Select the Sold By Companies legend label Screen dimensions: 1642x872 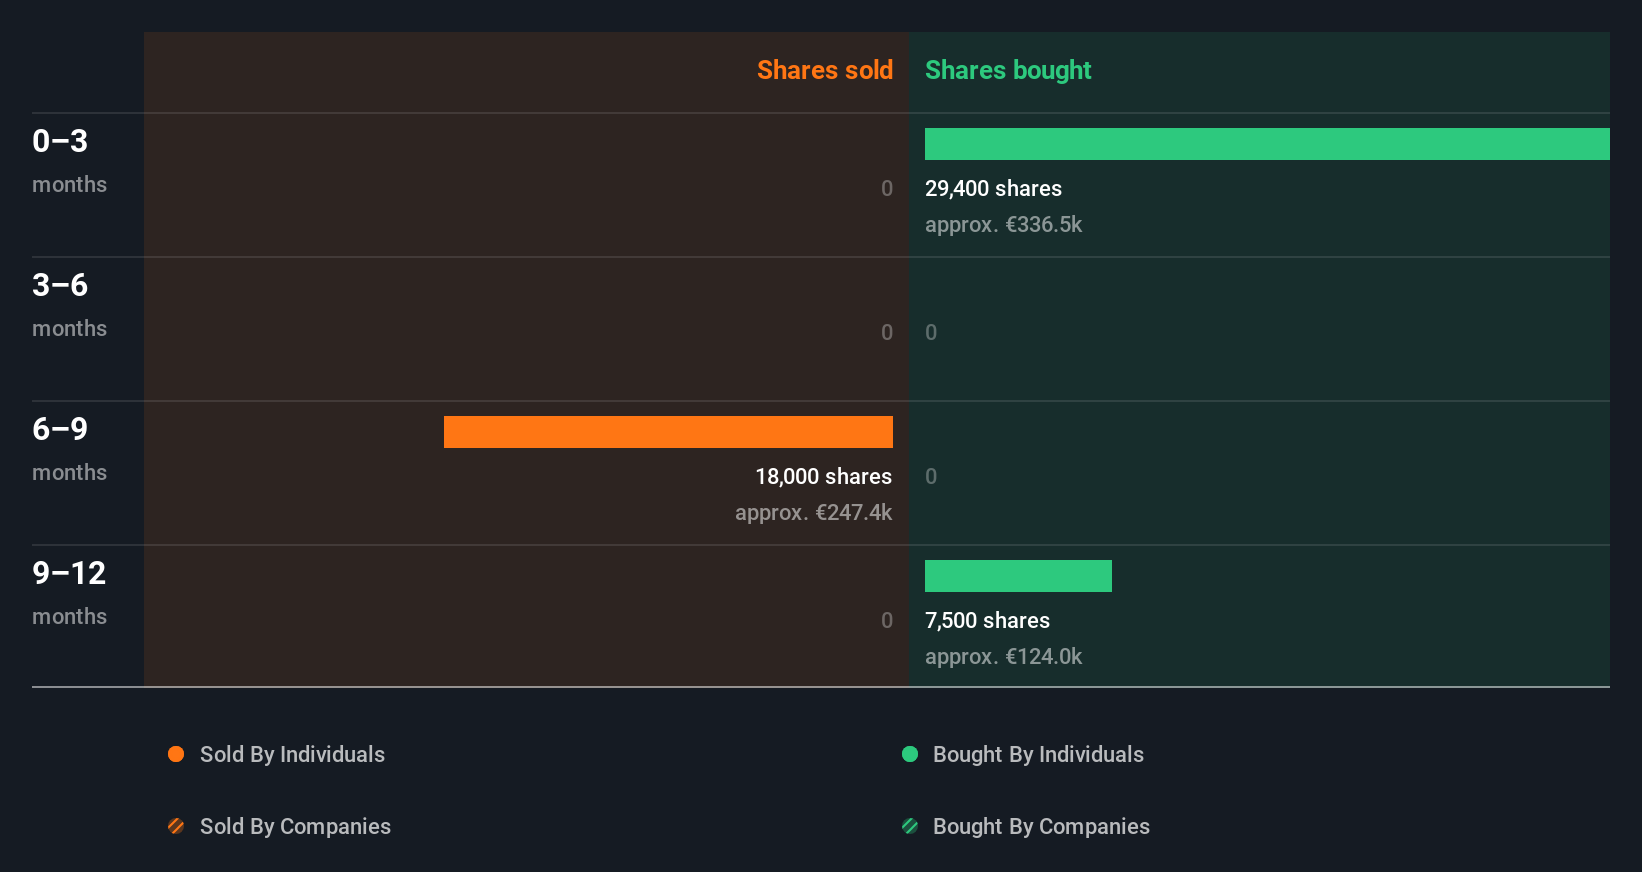(295, 827)
